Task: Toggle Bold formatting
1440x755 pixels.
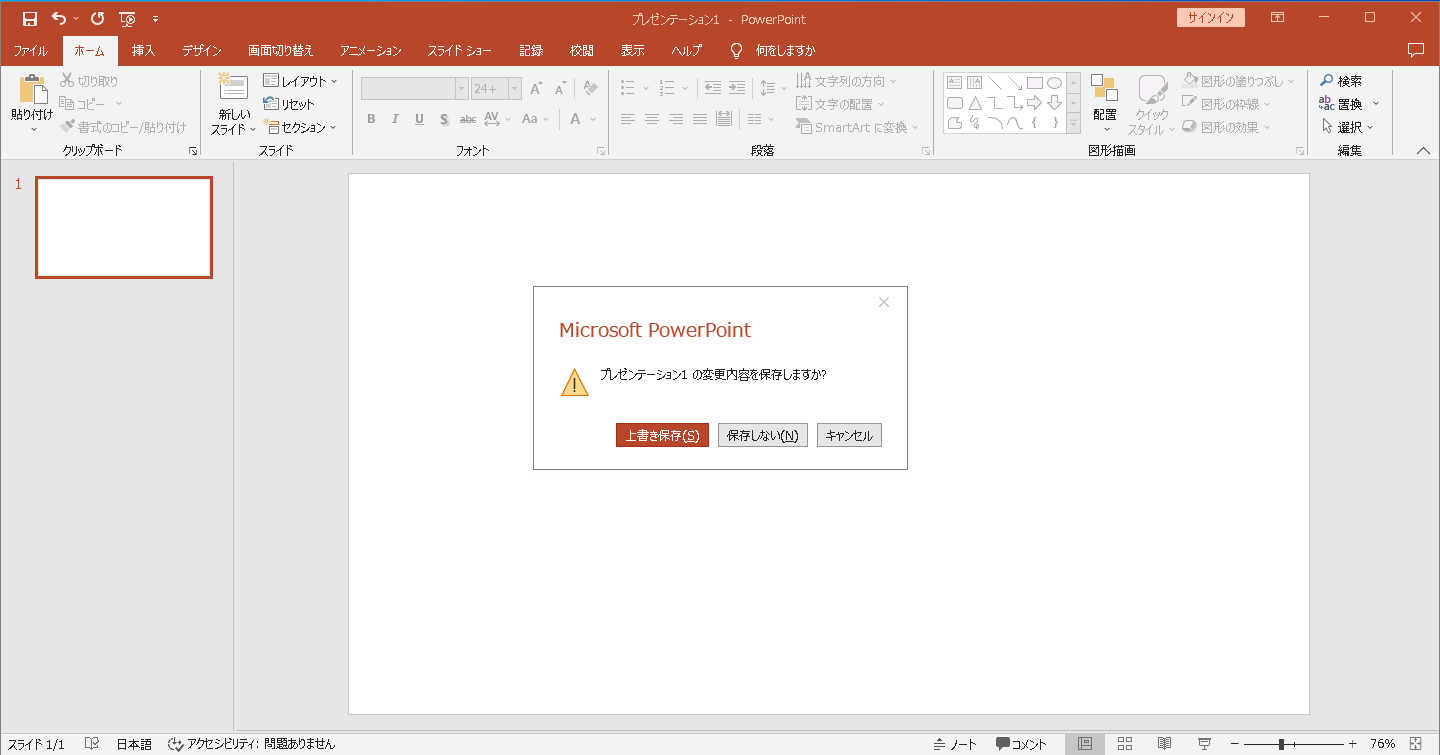Action: tap(371, 119)
